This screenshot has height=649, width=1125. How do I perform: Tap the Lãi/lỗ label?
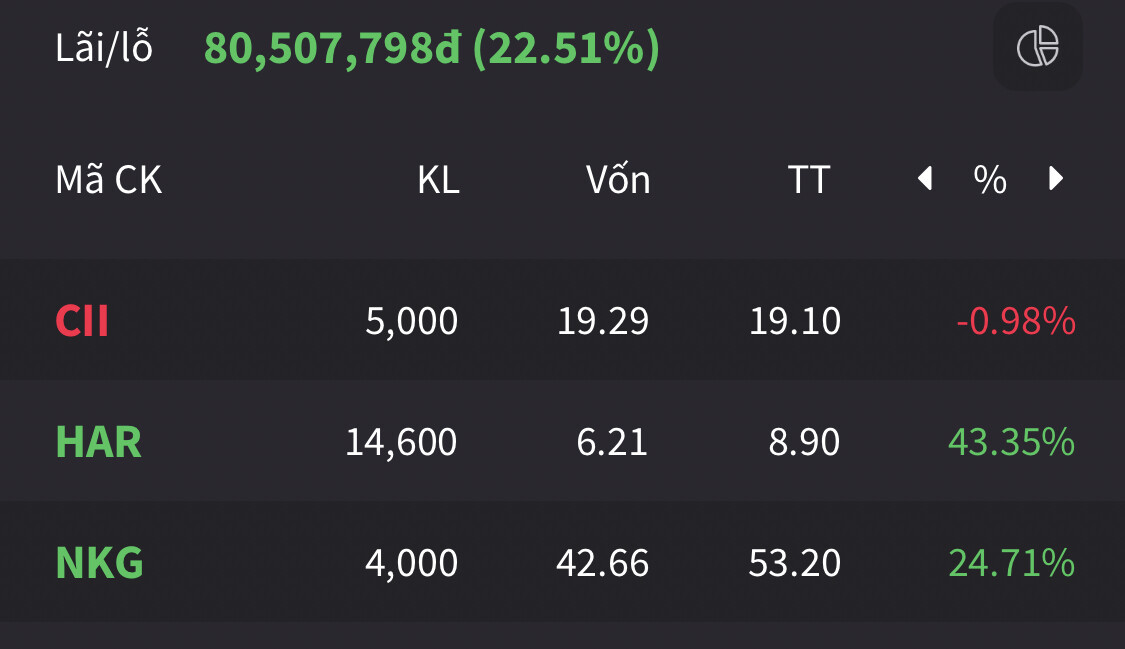[x=104, y=48]
